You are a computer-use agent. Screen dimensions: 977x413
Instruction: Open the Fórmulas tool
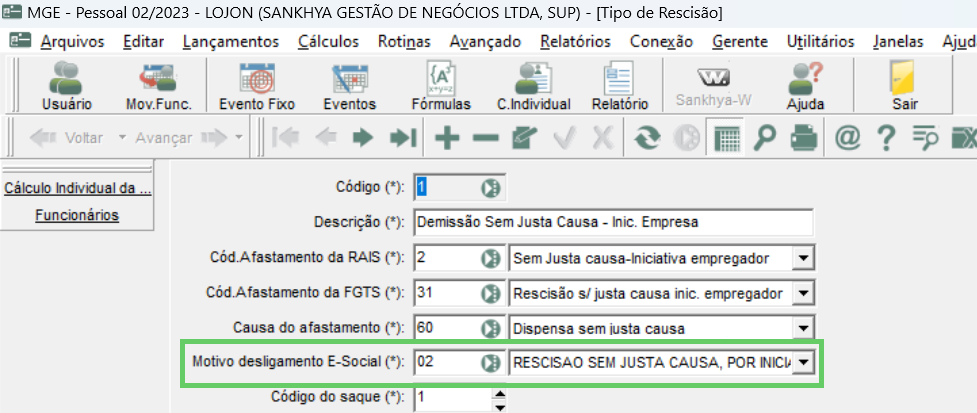441,85
